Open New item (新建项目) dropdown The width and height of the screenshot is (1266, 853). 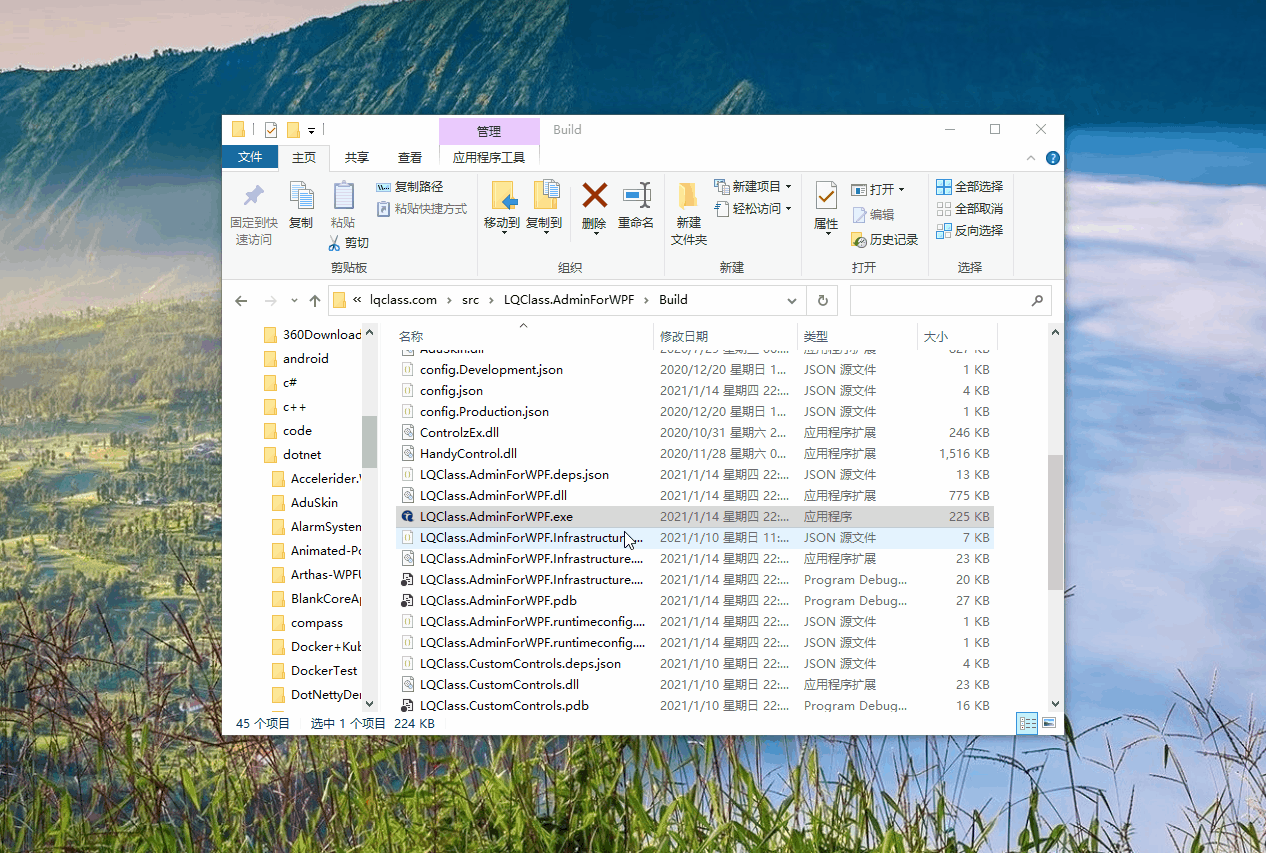click(753, 187)
